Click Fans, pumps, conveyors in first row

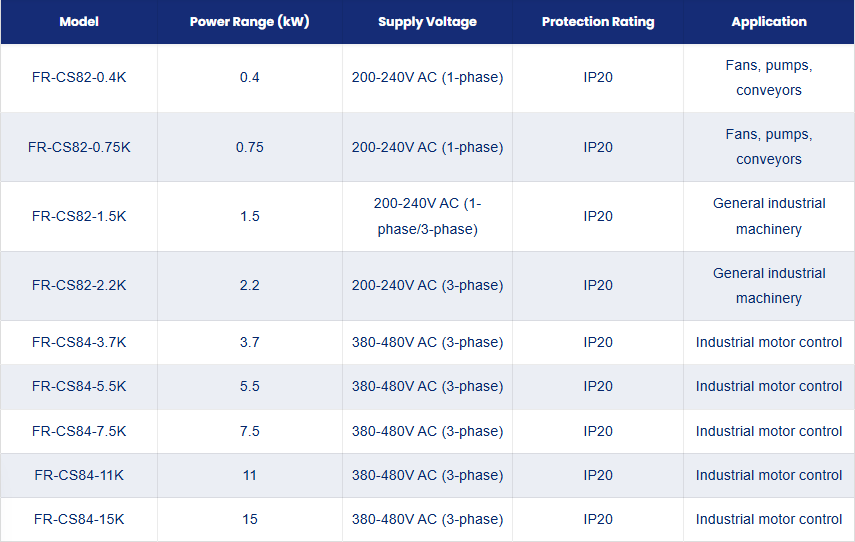click(769, 77)
